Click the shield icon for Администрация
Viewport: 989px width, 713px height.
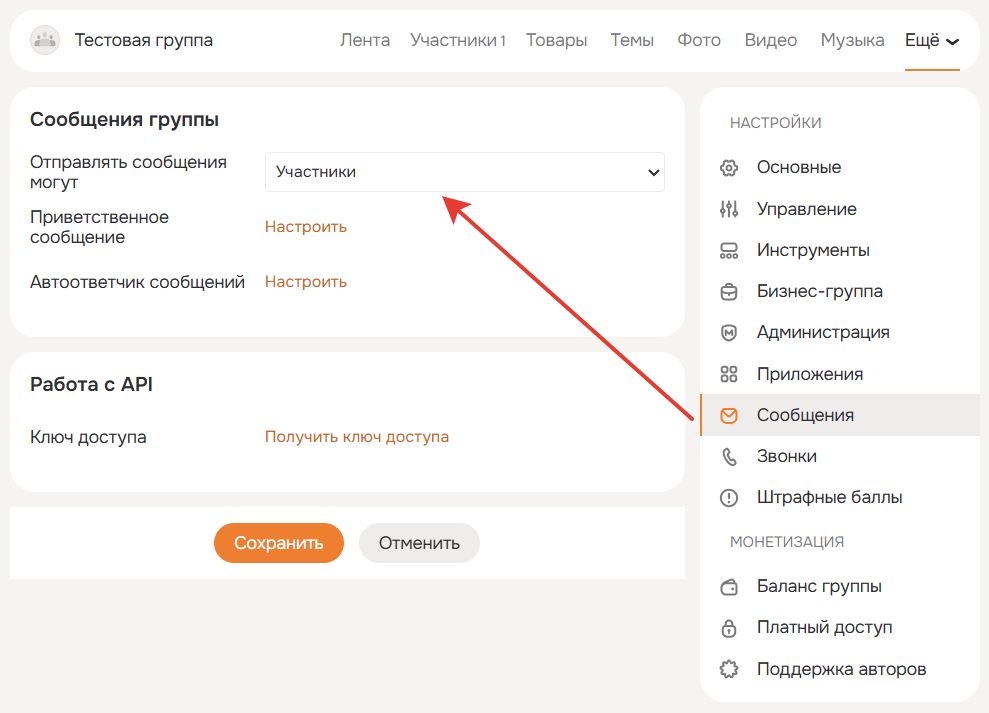point(729,333)
